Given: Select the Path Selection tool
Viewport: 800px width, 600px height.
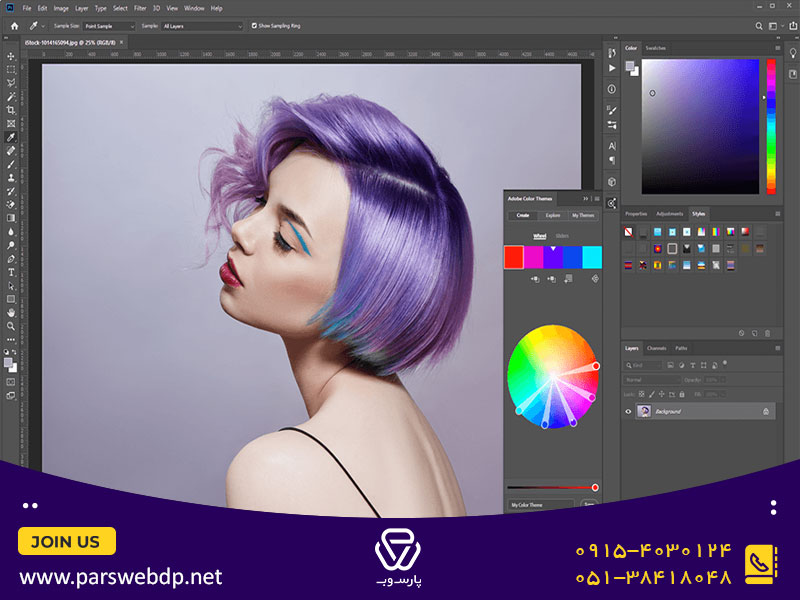Looking at the screenshot, I should click(11, 286).
